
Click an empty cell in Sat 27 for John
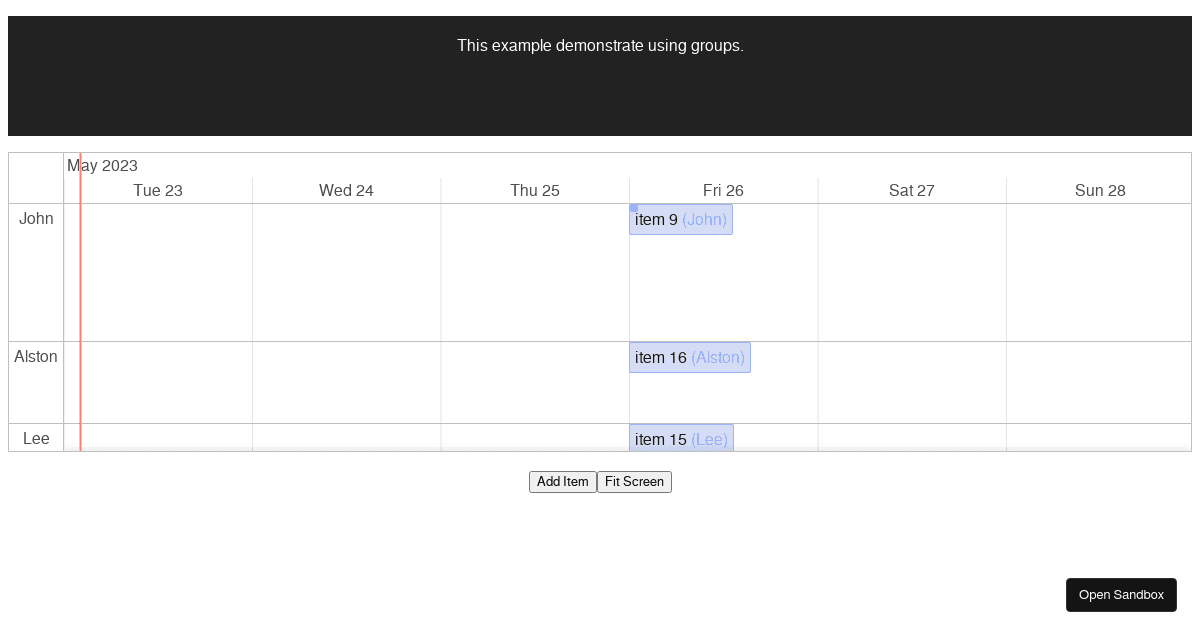tap(911, 270)
